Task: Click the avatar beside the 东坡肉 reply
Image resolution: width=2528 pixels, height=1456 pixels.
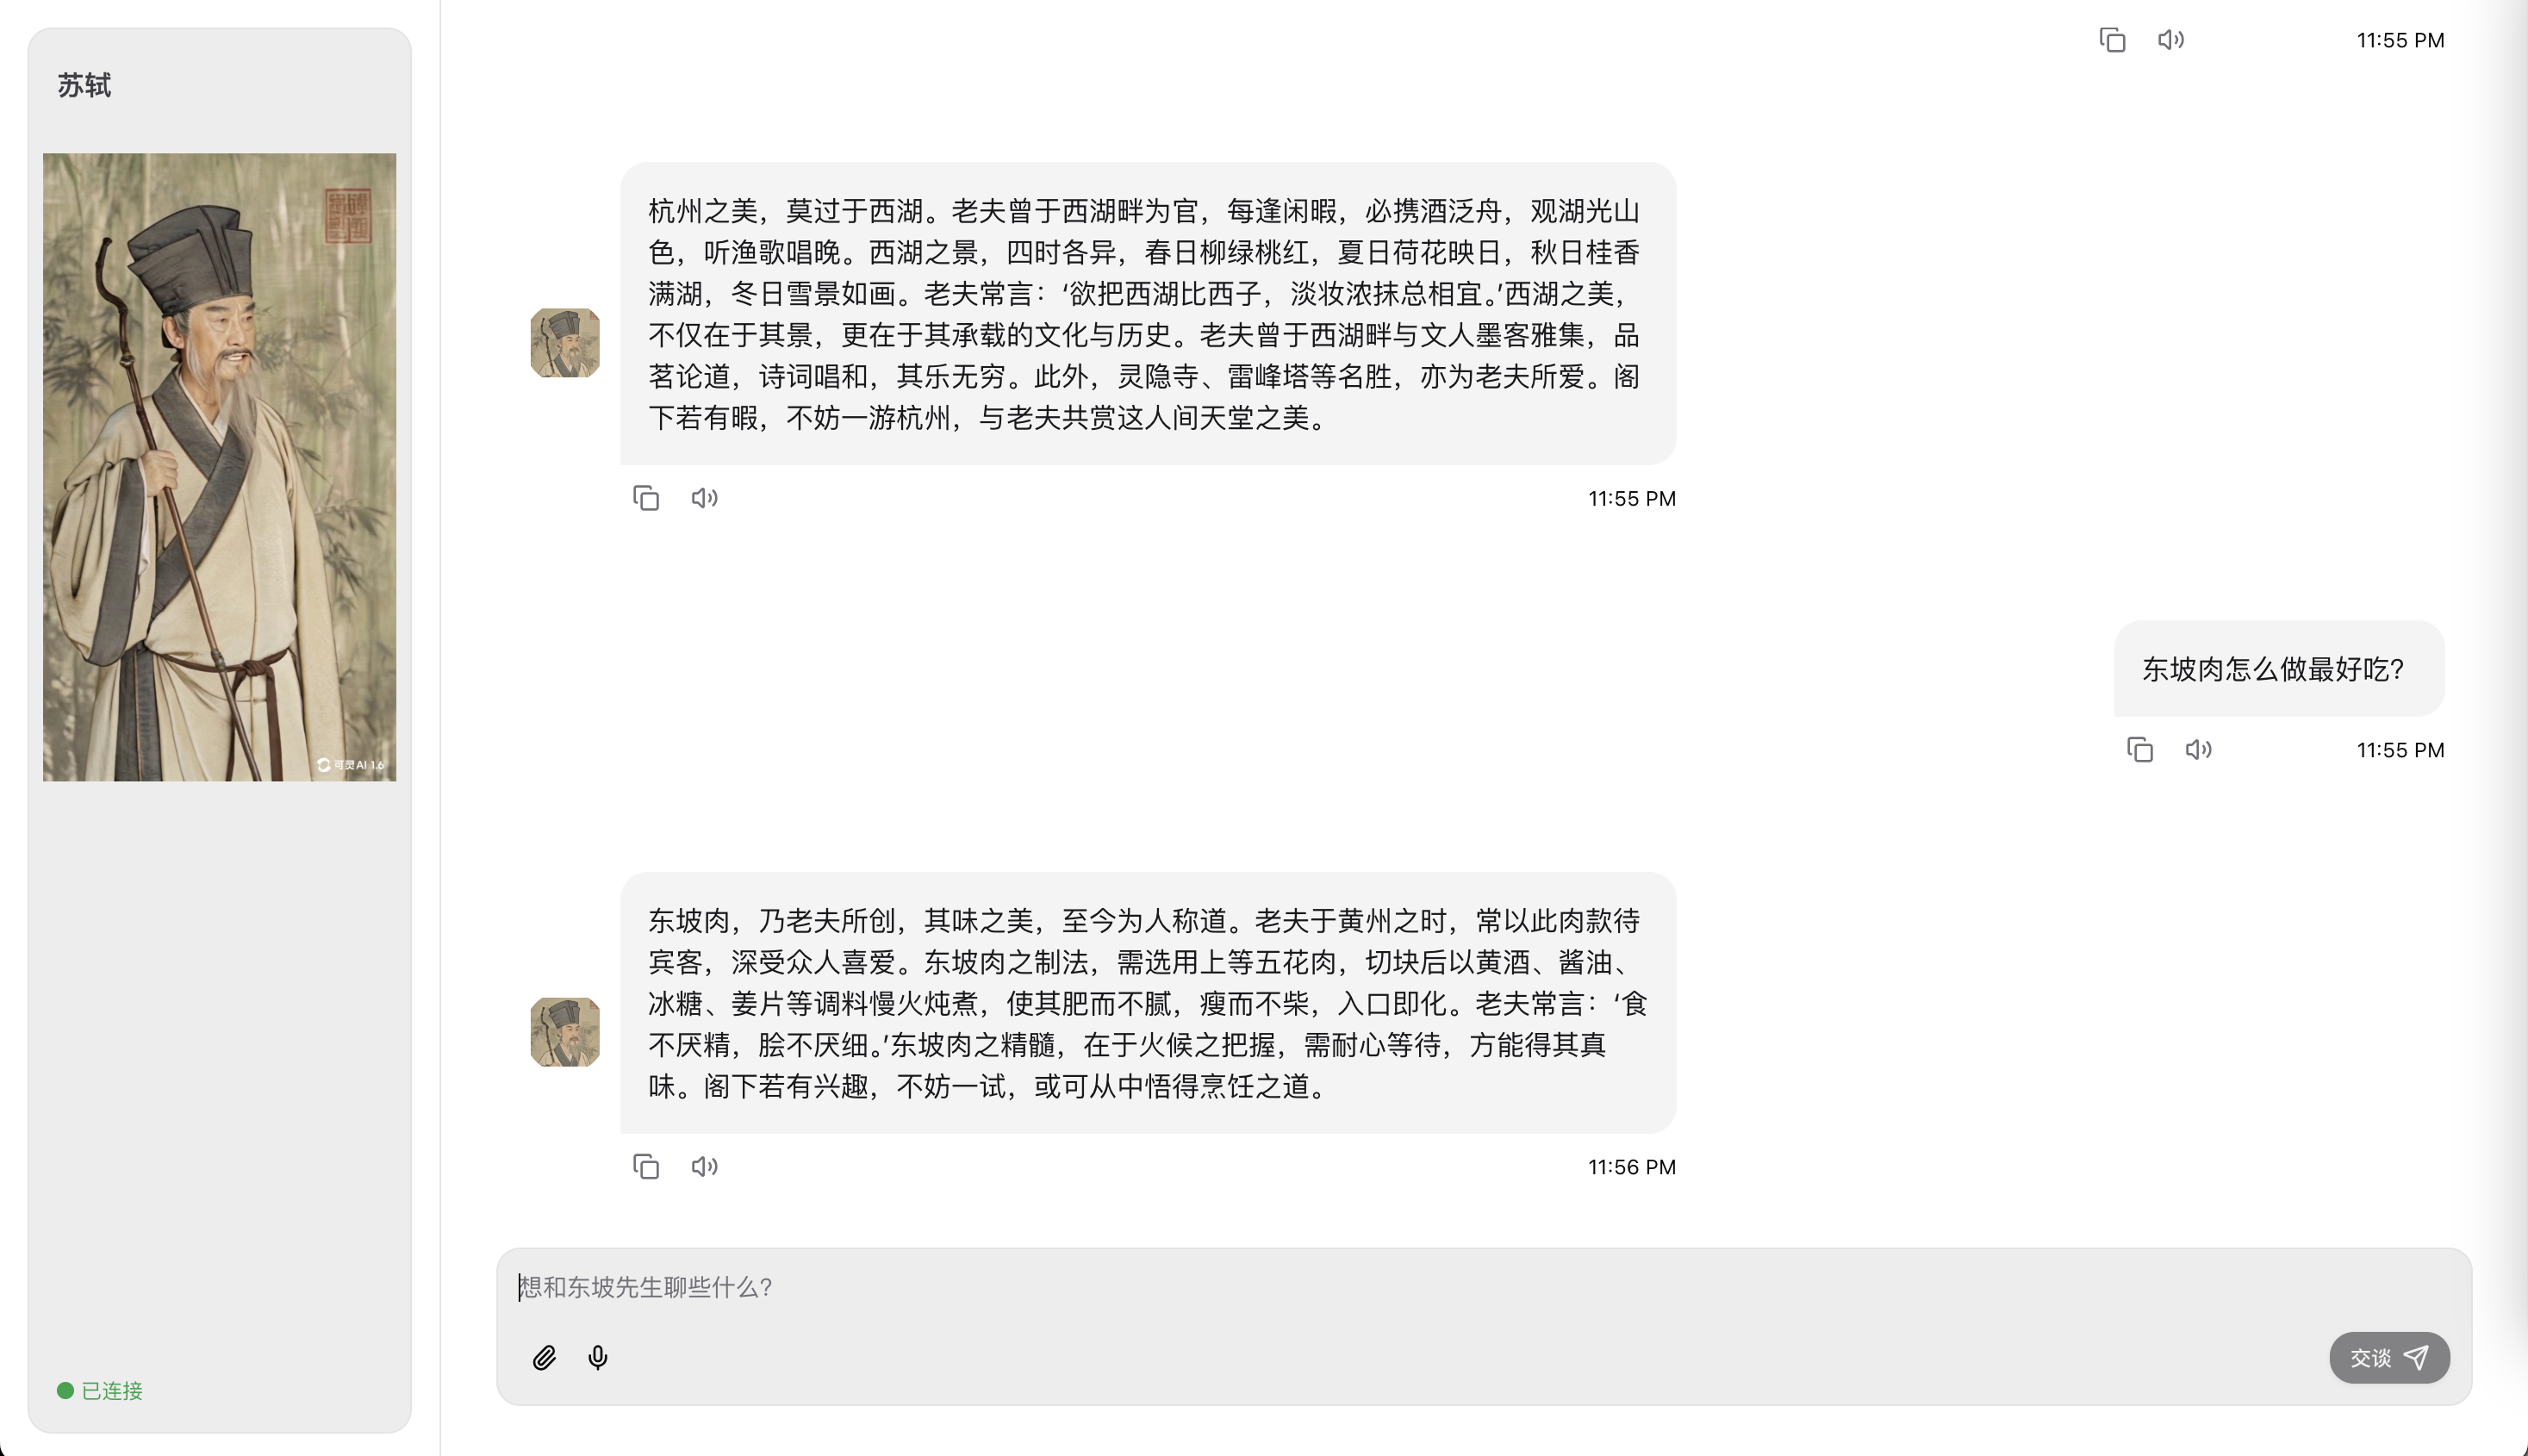Action: pyautogui.click(x=565, y=1032)
